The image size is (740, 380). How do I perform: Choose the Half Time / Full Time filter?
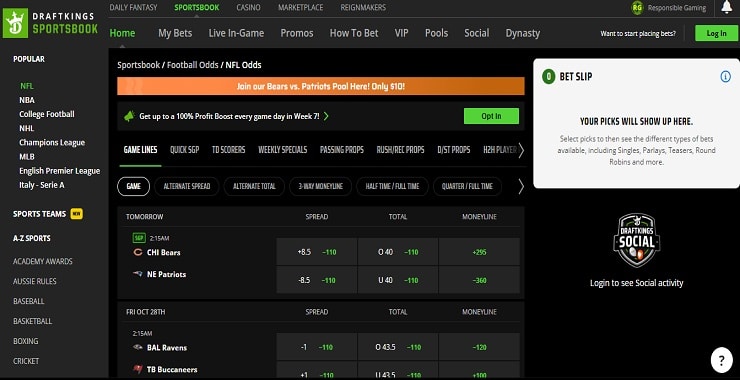[x=392, y=186]
